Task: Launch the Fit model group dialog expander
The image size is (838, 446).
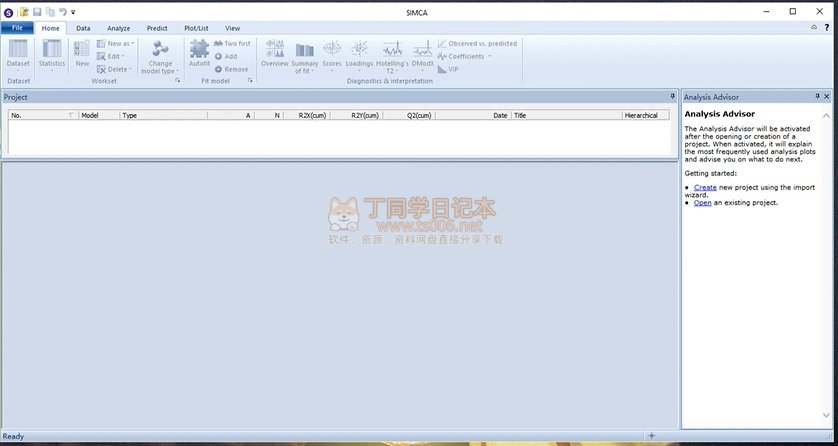Action: (x=250, y=81)
